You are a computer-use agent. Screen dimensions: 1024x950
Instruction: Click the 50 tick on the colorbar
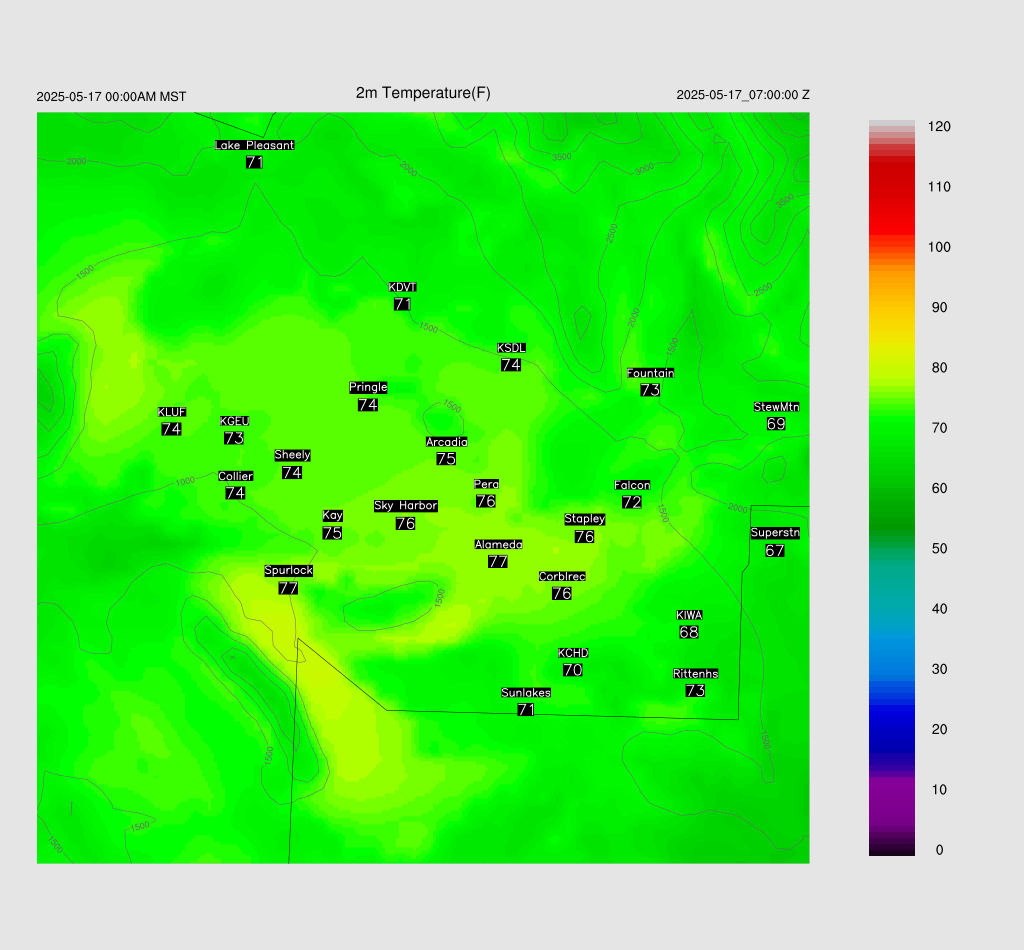point(939,548)
